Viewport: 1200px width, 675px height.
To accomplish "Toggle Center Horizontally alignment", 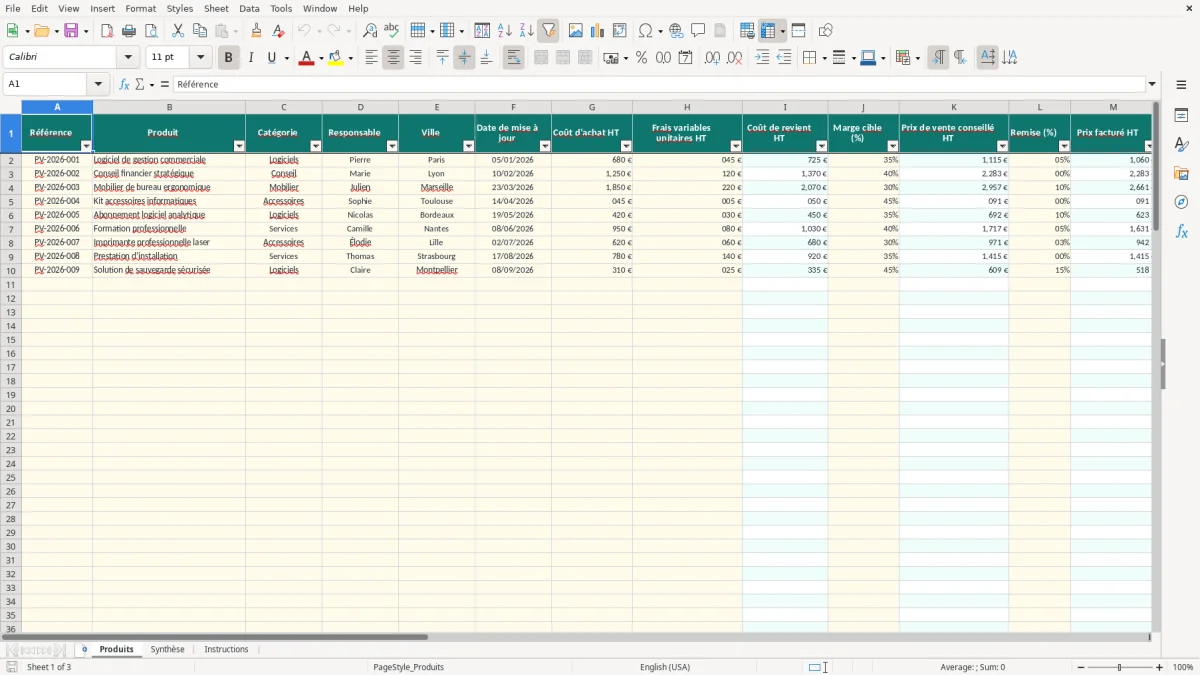I will point(393,58).
